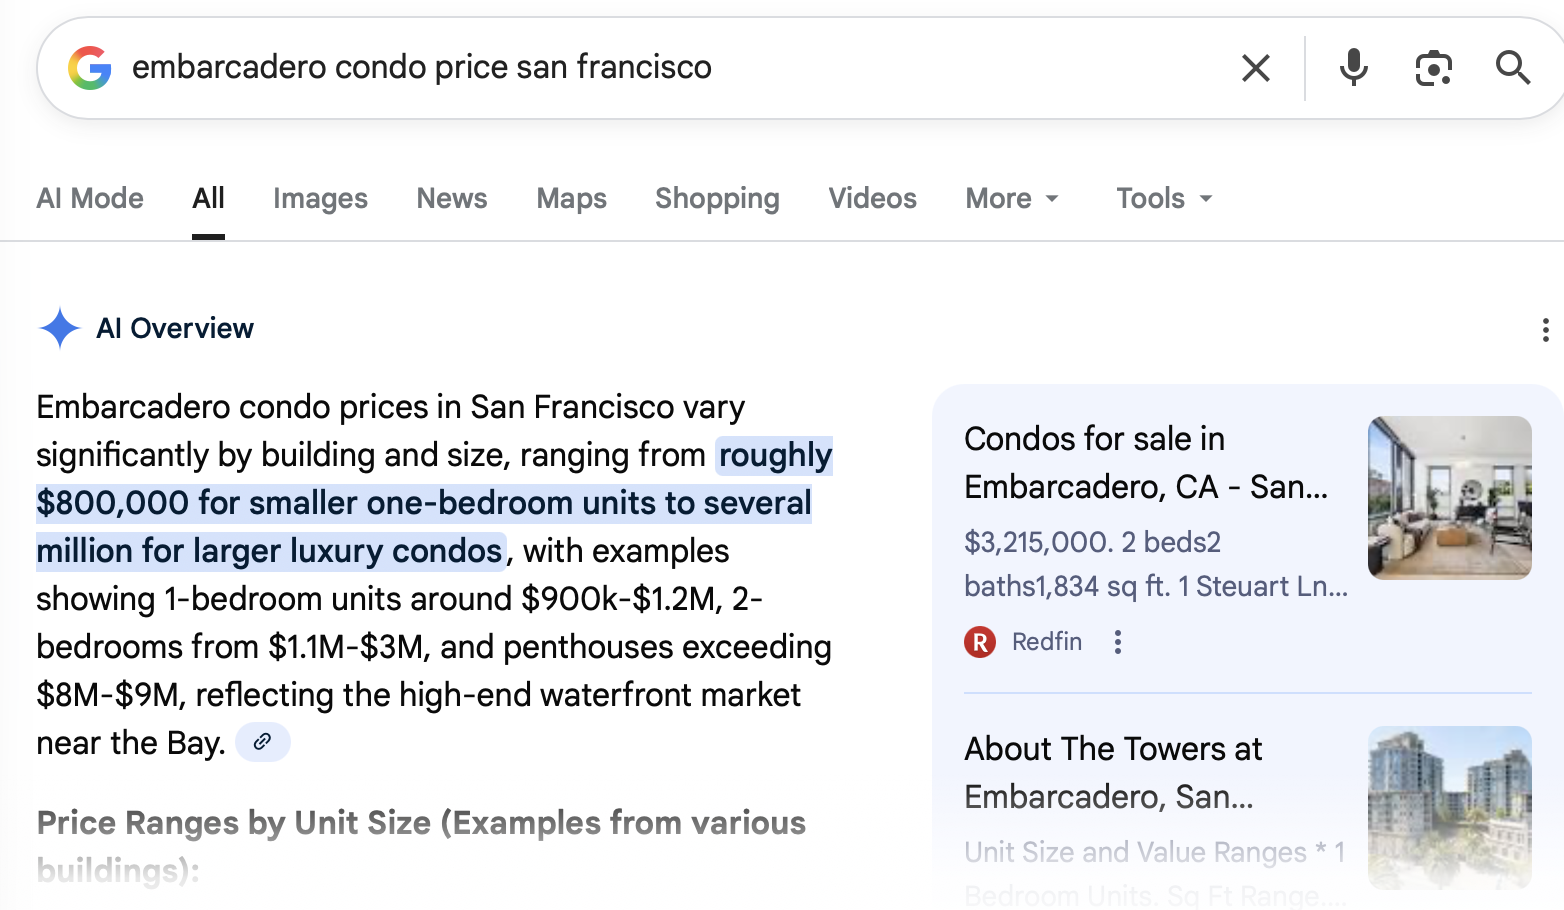Click the Redfin source label

point(1046,642)
